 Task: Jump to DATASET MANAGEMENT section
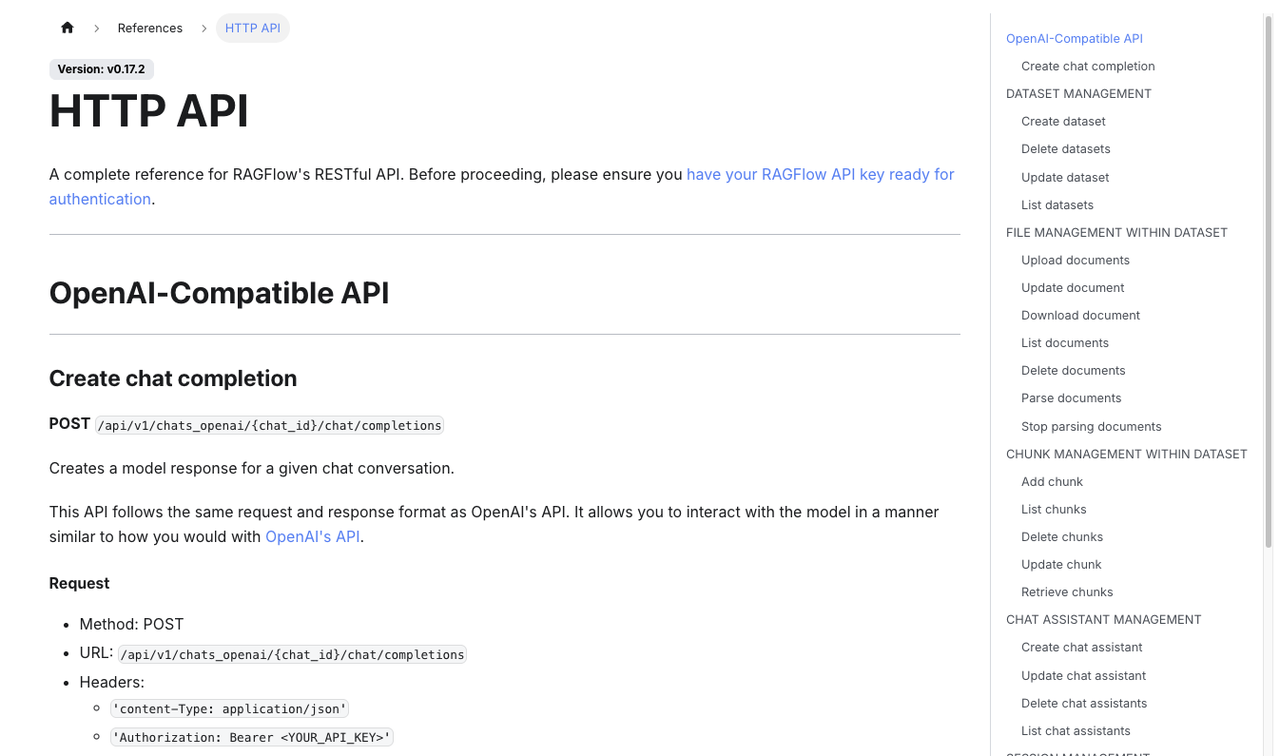click(1079, 94)
